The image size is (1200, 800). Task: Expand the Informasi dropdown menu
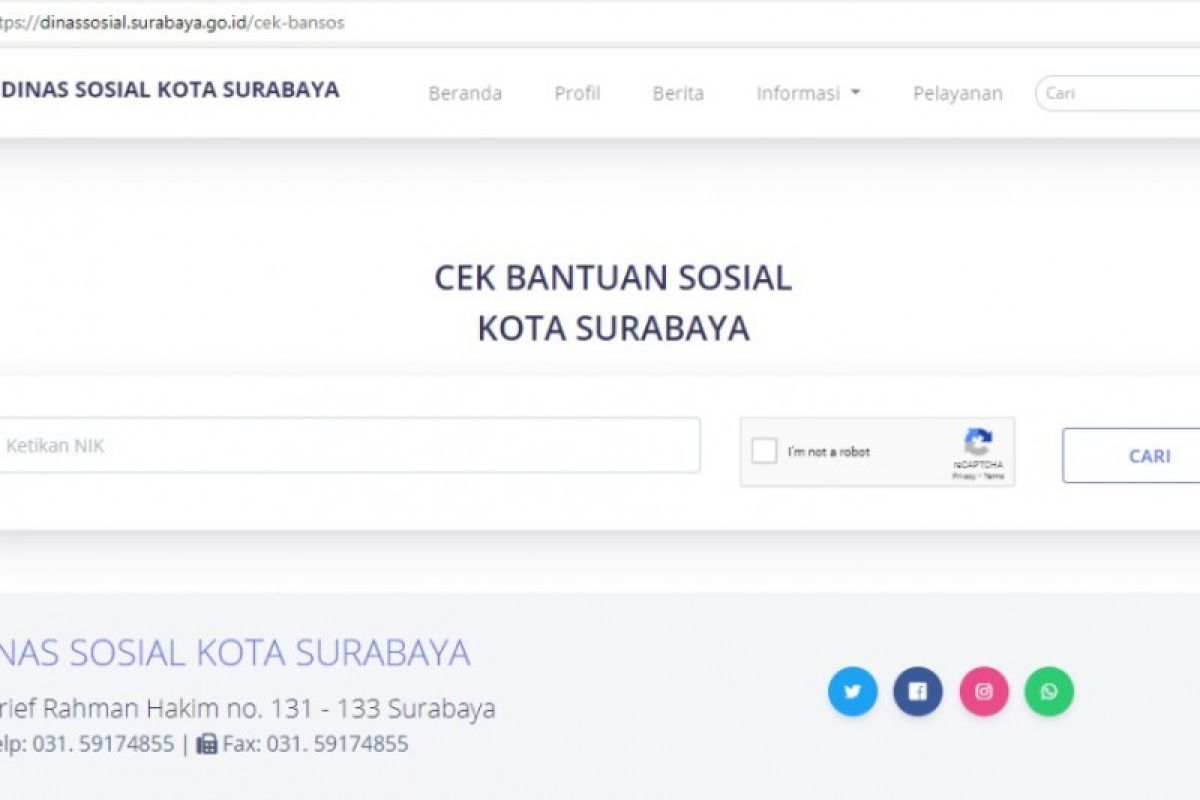[x=808, y=93]
